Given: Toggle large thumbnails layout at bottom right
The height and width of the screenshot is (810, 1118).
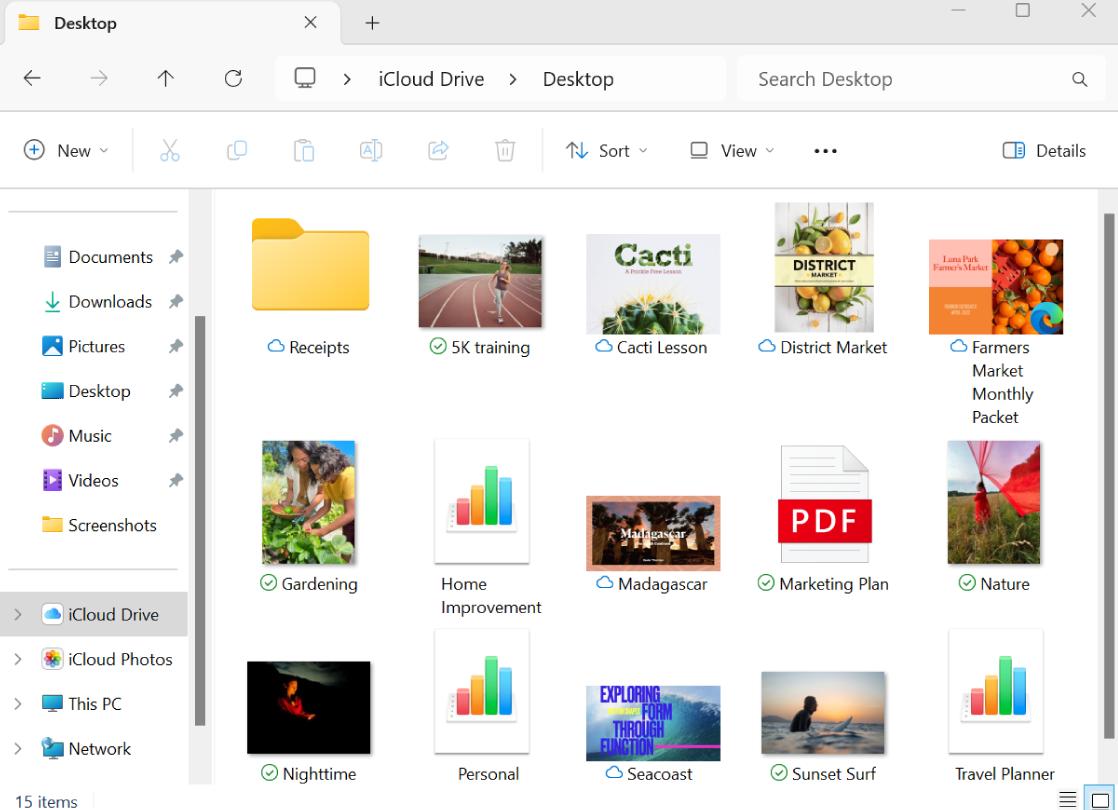Looking at the screenshot, I should 1094,800.
